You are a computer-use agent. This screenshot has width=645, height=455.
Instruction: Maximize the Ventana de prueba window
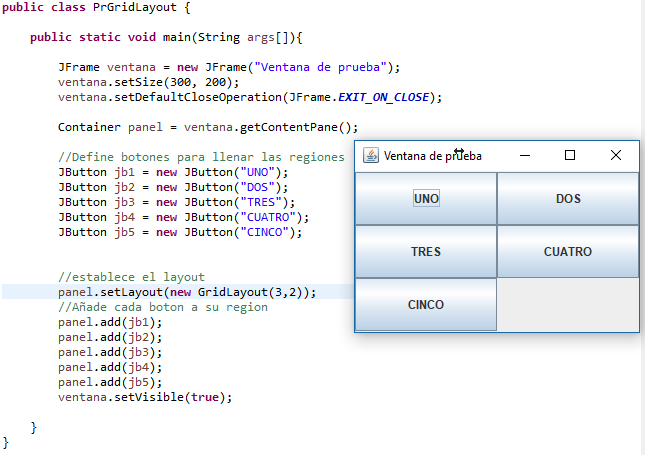tap(570, 156)
